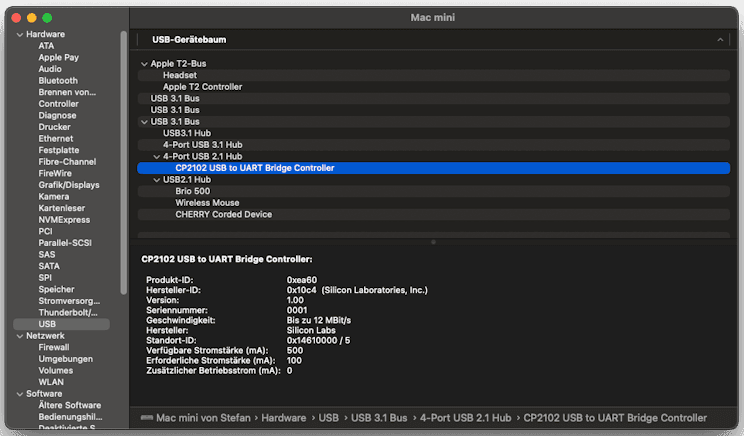Select USB3.1 Hub row

coord(434,133)
